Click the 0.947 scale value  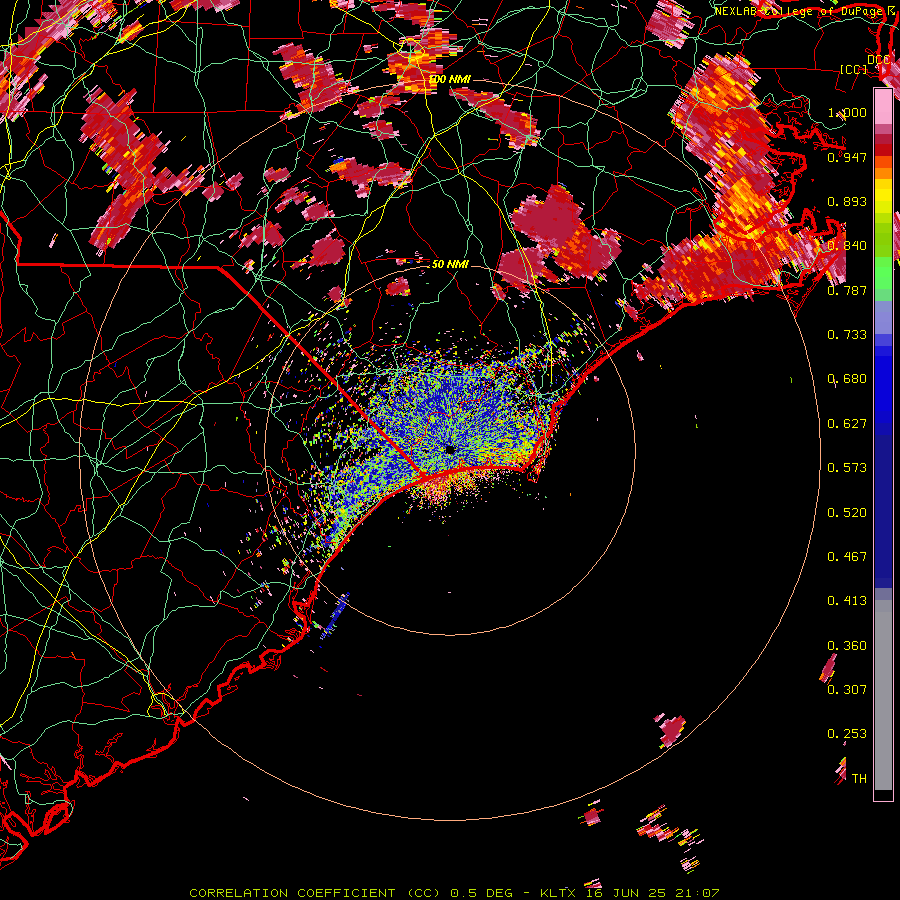click(x=847, y=157)
